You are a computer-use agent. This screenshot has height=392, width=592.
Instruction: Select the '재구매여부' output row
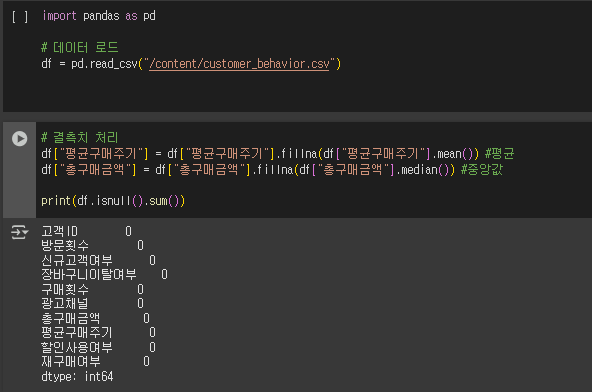point(96,362)
